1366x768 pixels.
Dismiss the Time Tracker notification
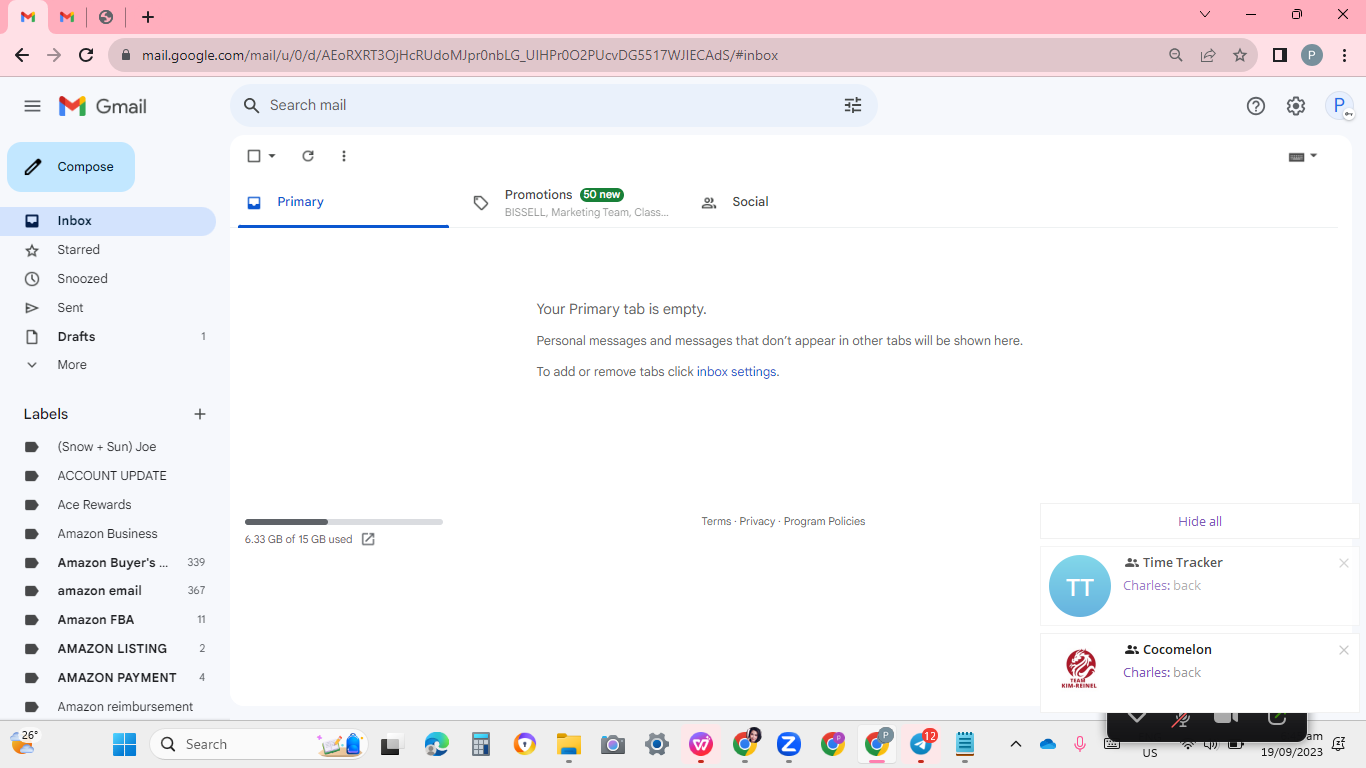1344,563
